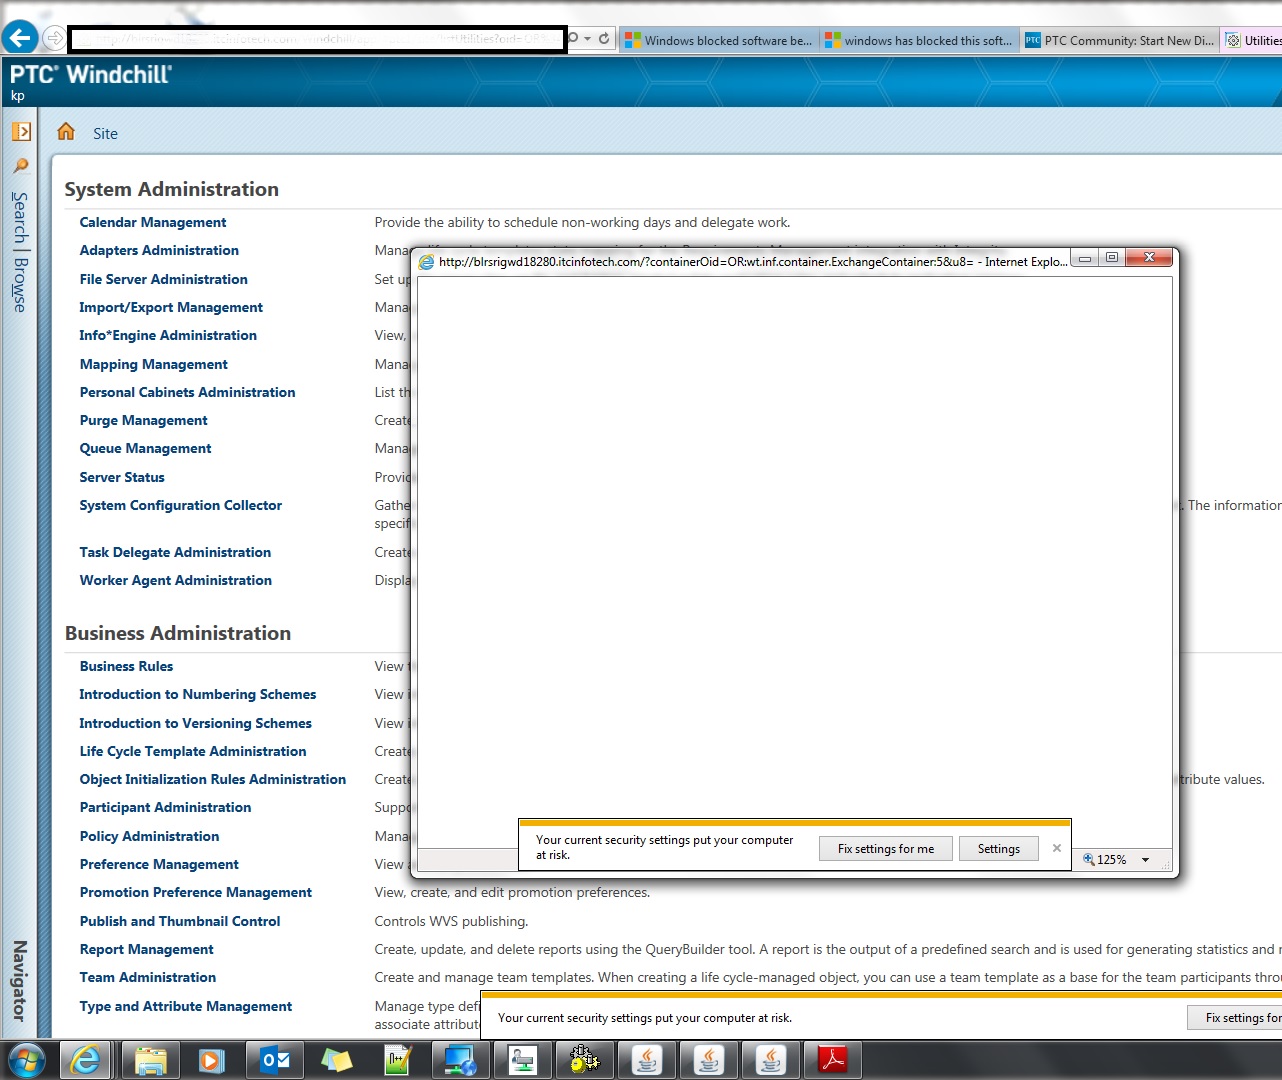The image size is (1282, 1080).
Task: Open Participant Administration
Action: (x=166, y=807)
